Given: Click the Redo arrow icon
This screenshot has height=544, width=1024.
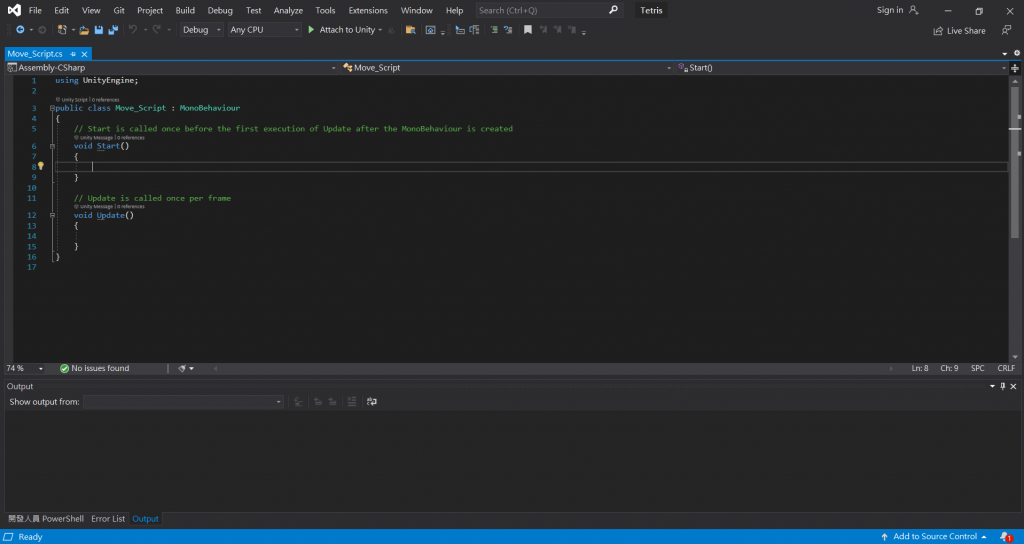Looking at the screenshot, I should (157, 29).
